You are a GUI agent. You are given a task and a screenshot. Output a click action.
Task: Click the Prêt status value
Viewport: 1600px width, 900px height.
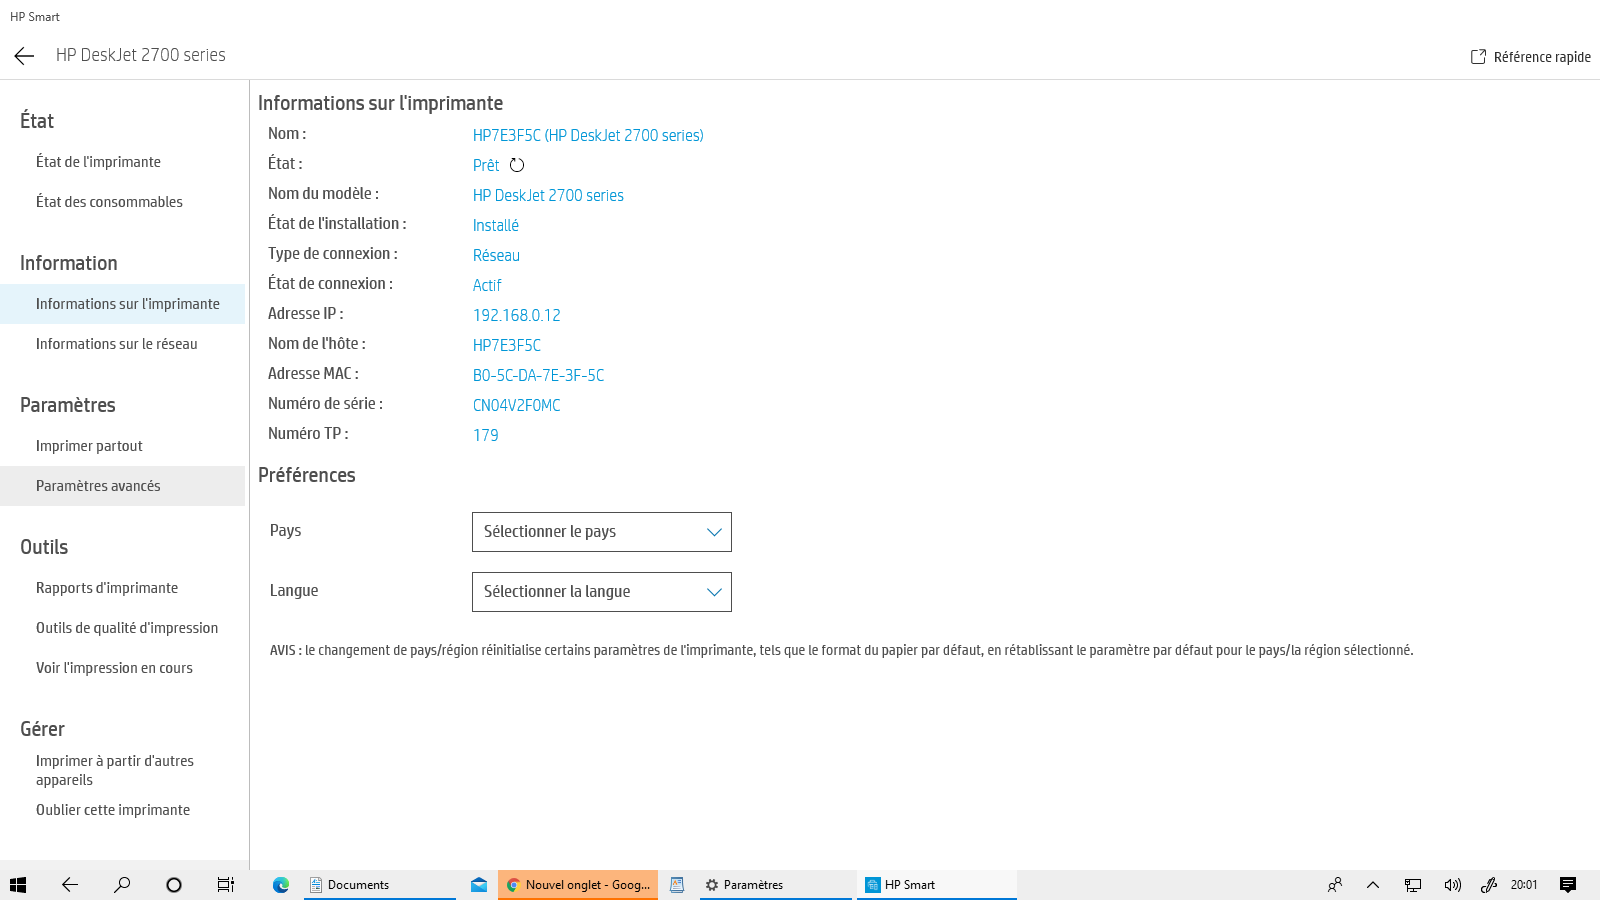tap(486, 165)
